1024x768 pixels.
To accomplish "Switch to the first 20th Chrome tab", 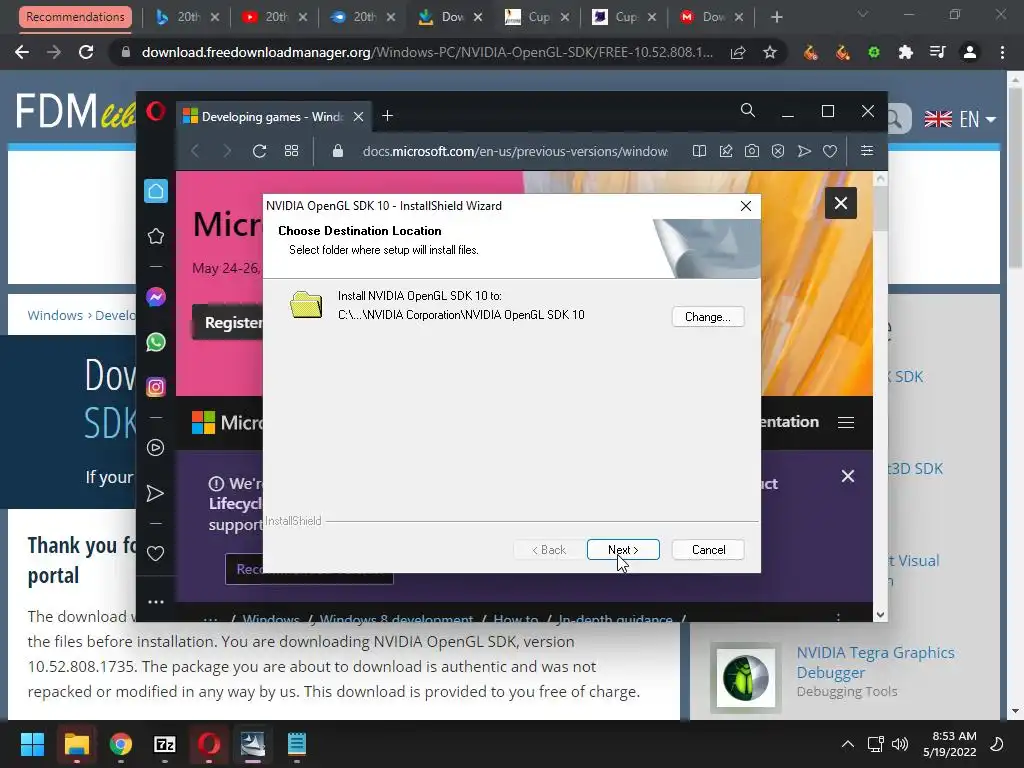I will [x=187, y=17].
